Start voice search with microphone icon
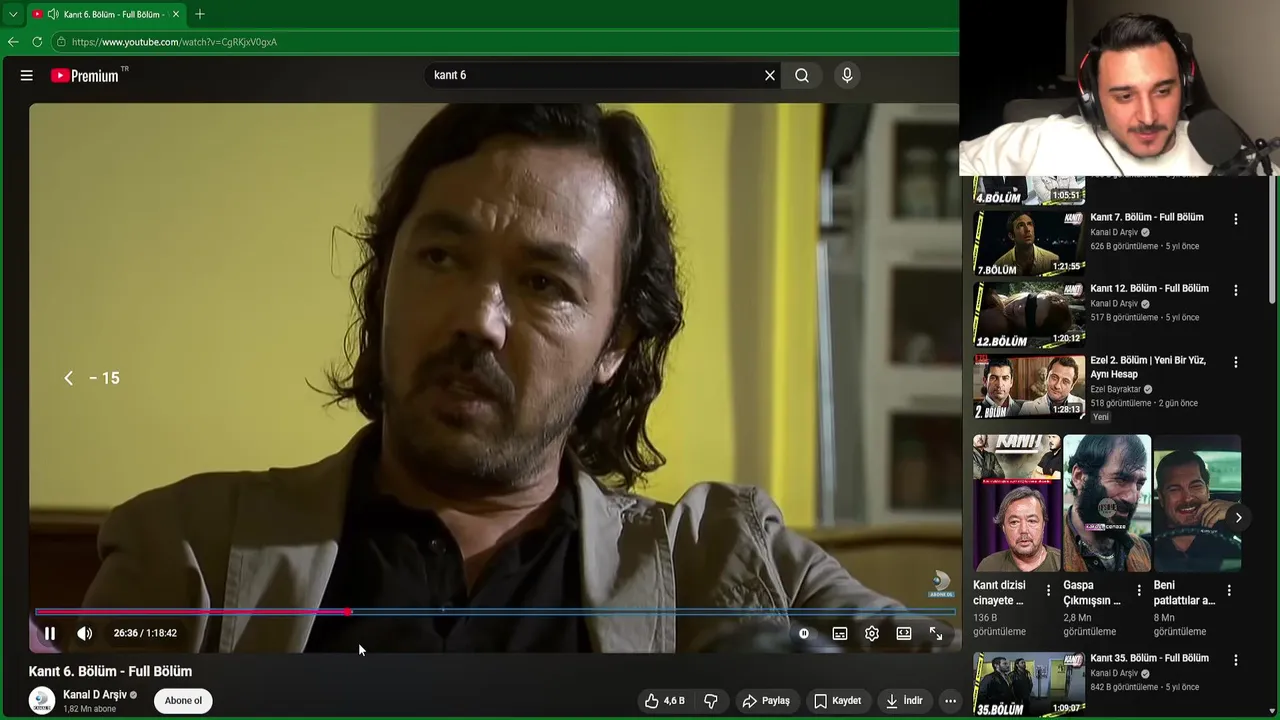 pyautogui.click(x=847, y=75)
